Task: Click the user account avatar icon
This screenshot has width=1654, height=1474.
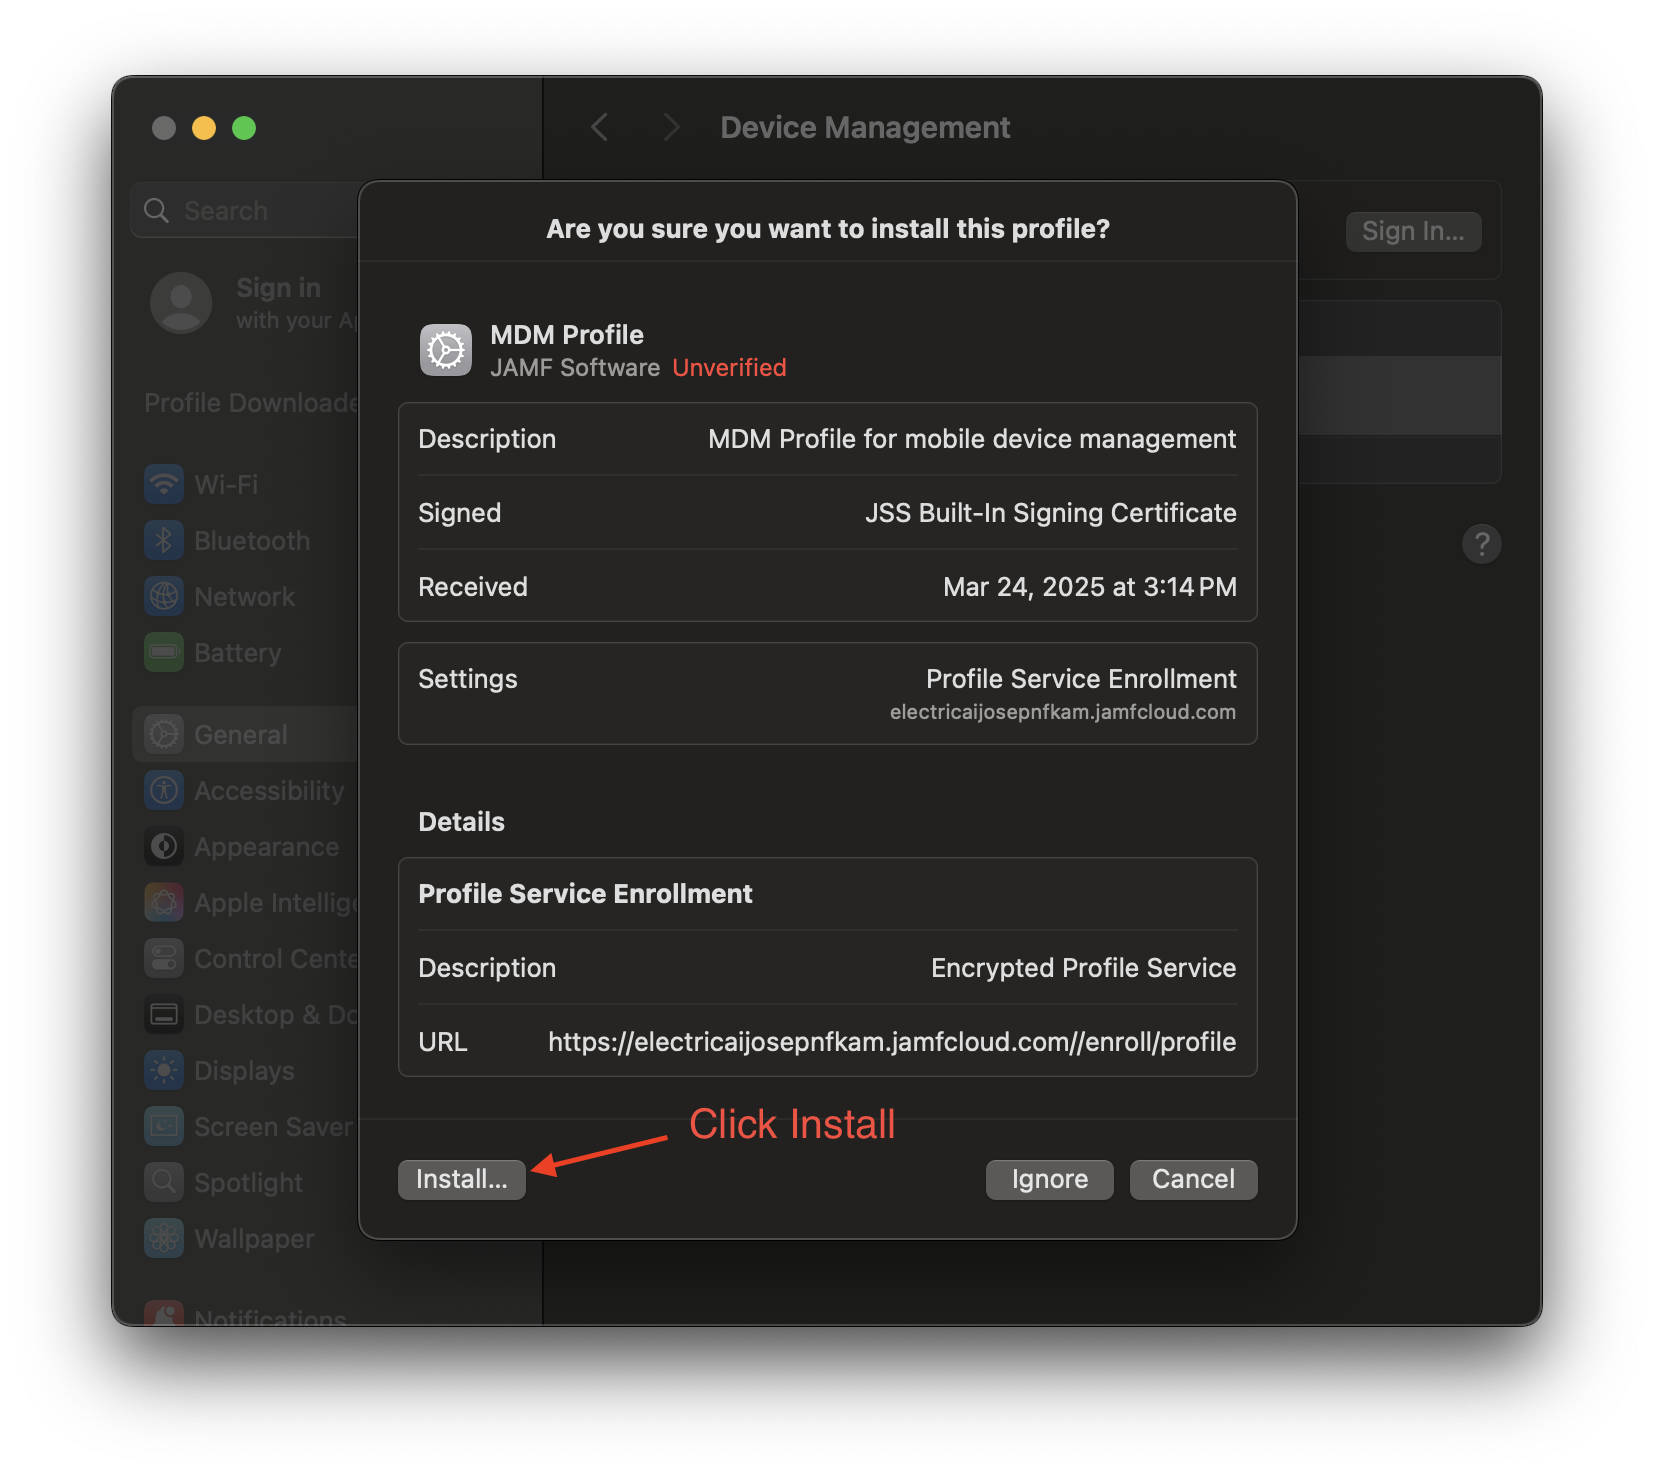Action: 181,302
